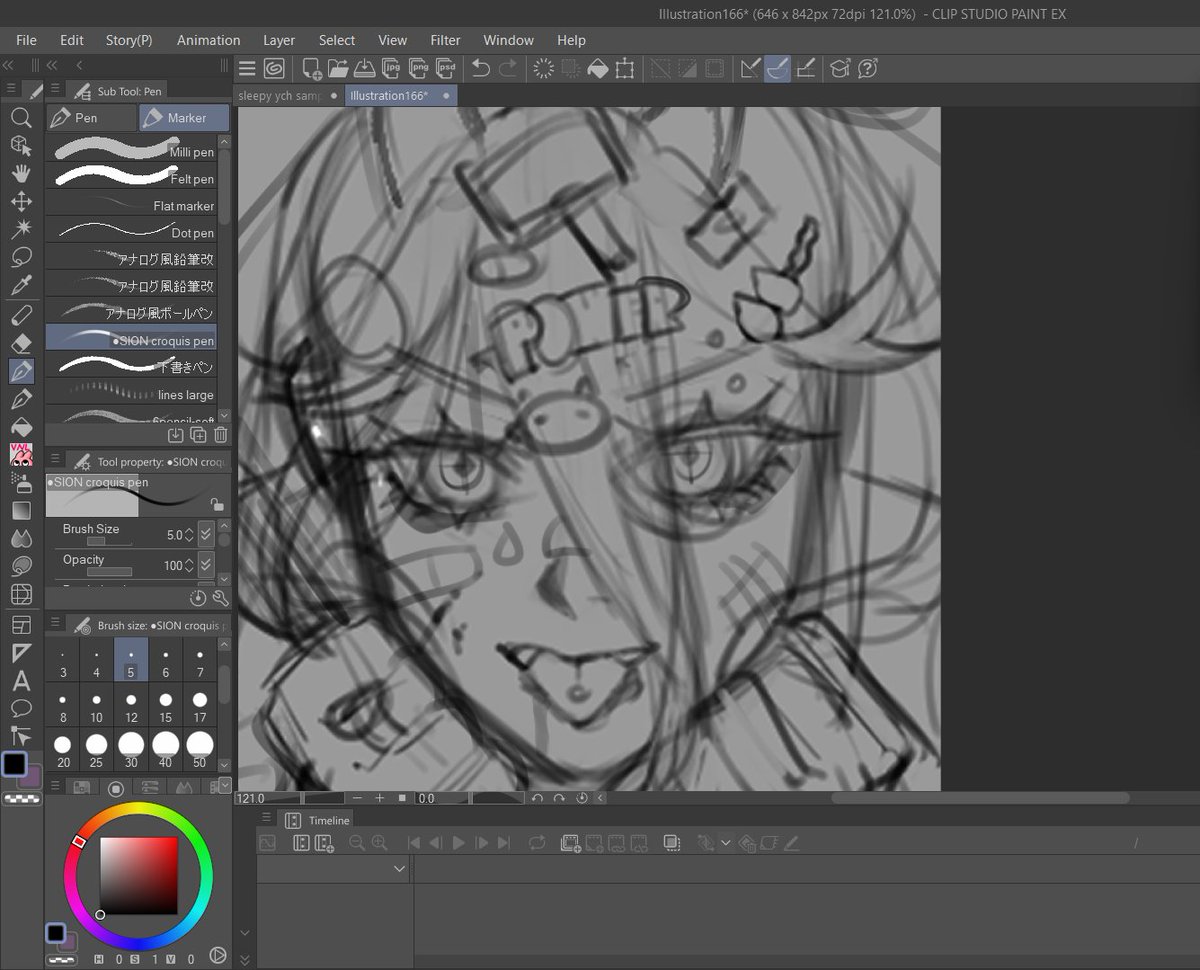1200x970 pixels.
Task: Select the Hand tool in the toolbar
Action: [22, 173]
